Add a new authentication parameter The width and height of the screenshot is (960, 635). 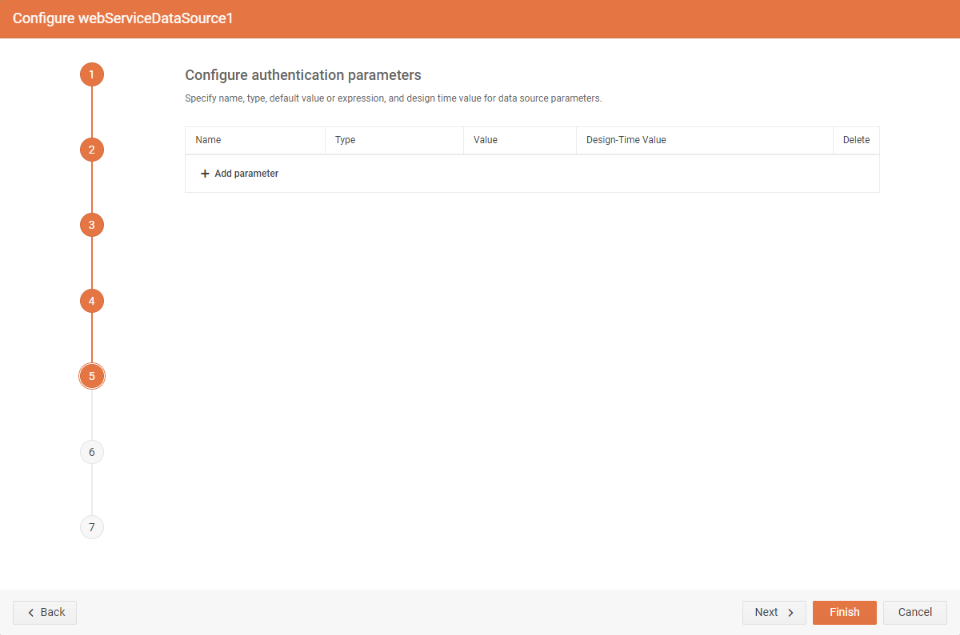[239, 173]
